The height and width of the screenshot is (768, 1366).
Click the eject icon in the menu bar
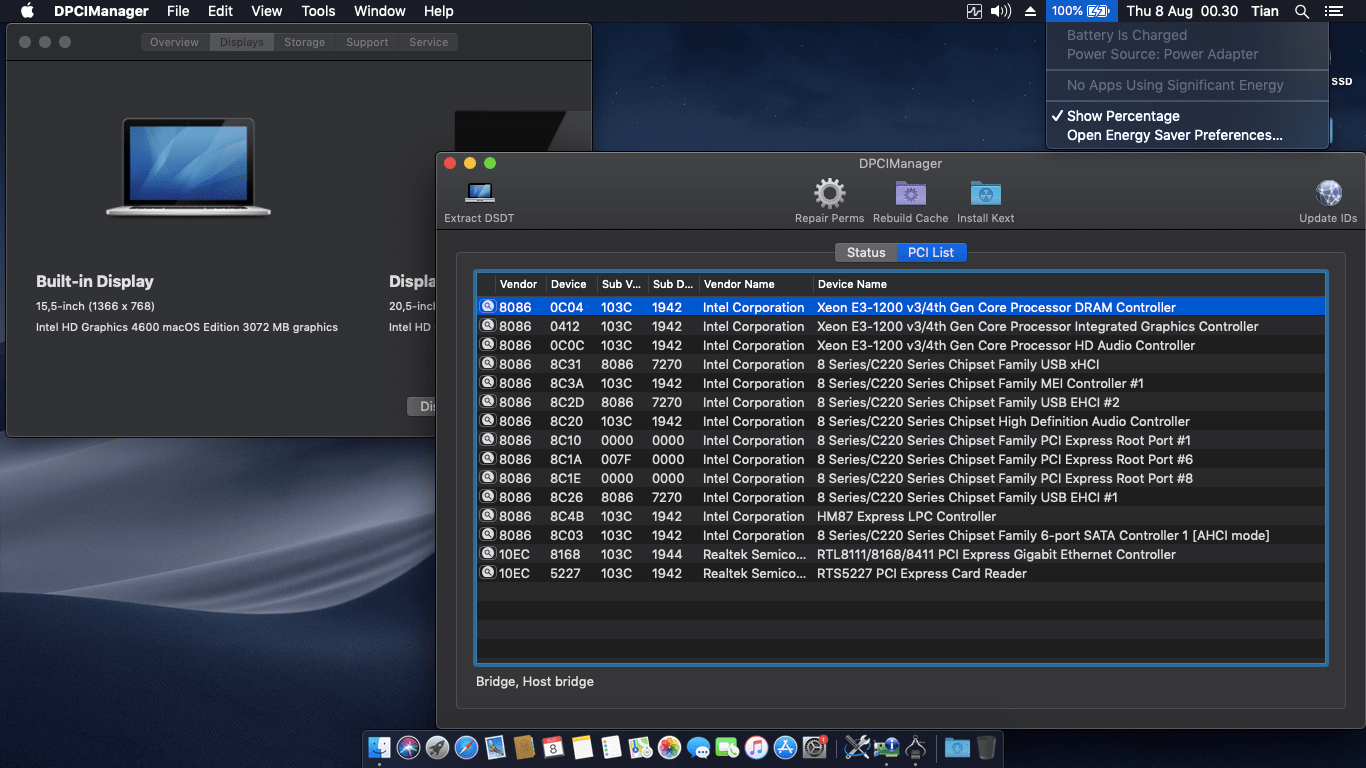(1031, 11)
